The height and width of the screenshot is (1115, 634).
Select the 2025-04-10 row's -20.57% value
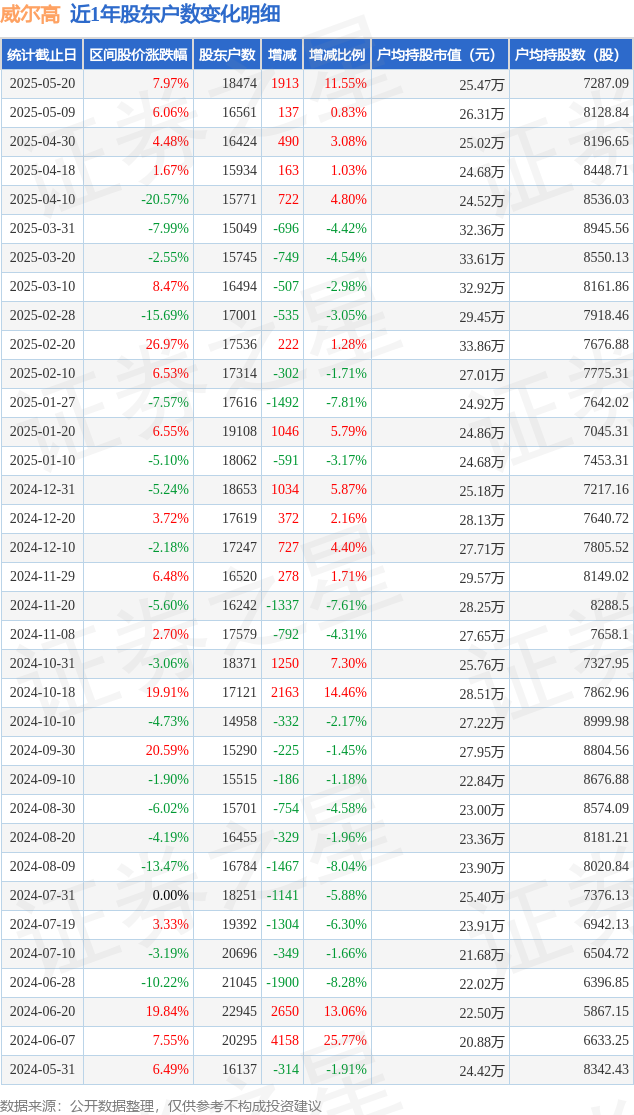164,201
